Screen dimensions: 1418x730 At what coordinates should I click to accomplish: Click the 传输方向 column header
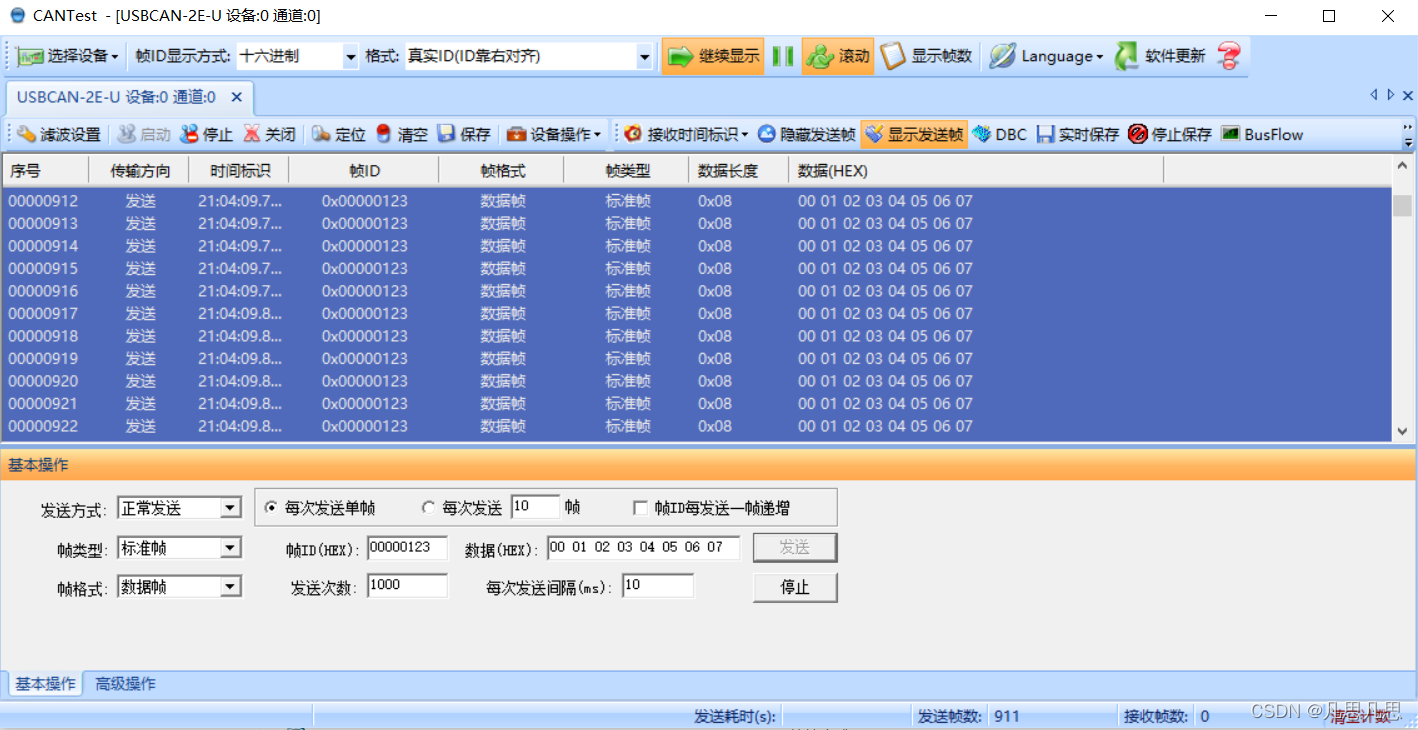140,171
